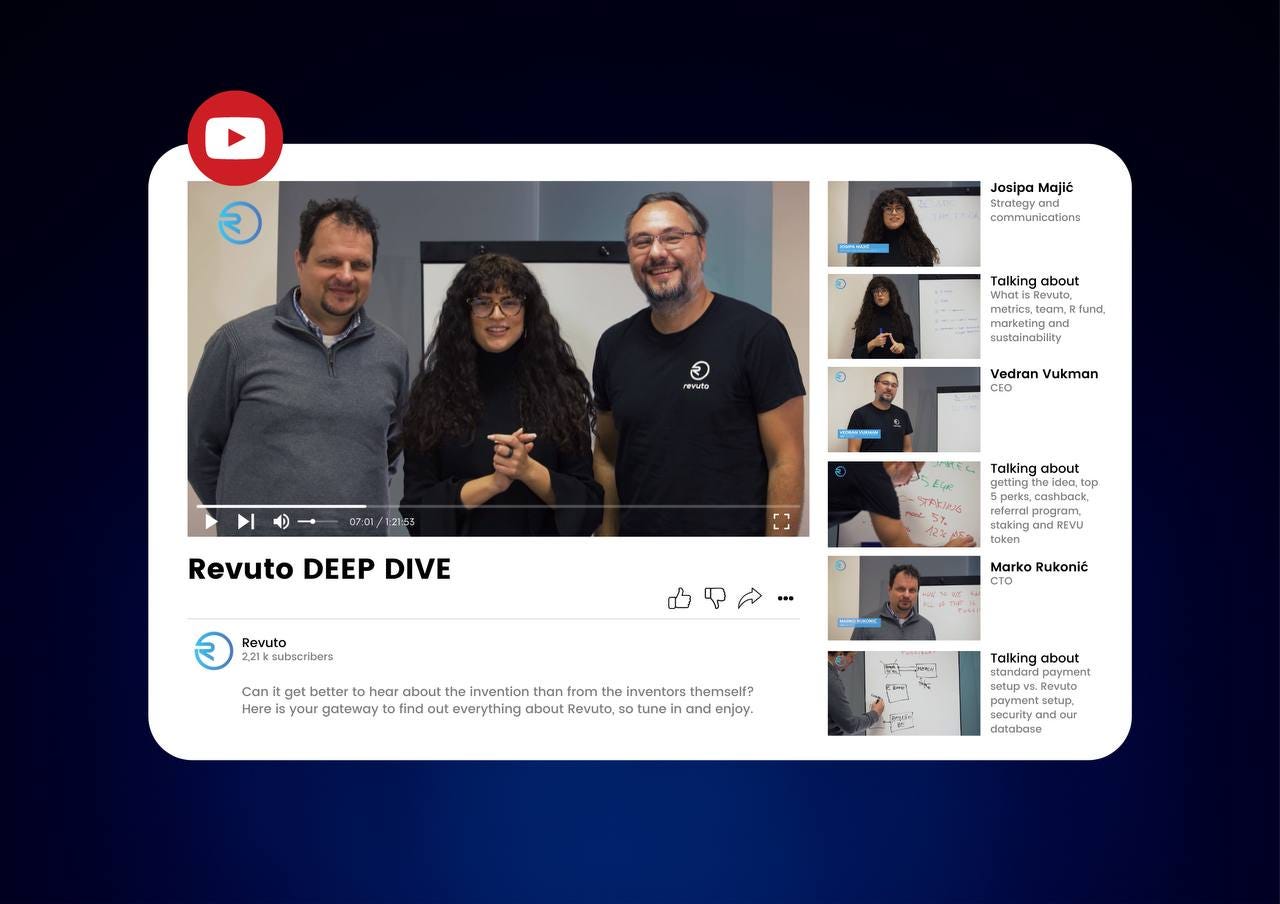Open the three-dot more options menu
The image size is (1280, 904).
click(x=785, y=598)
